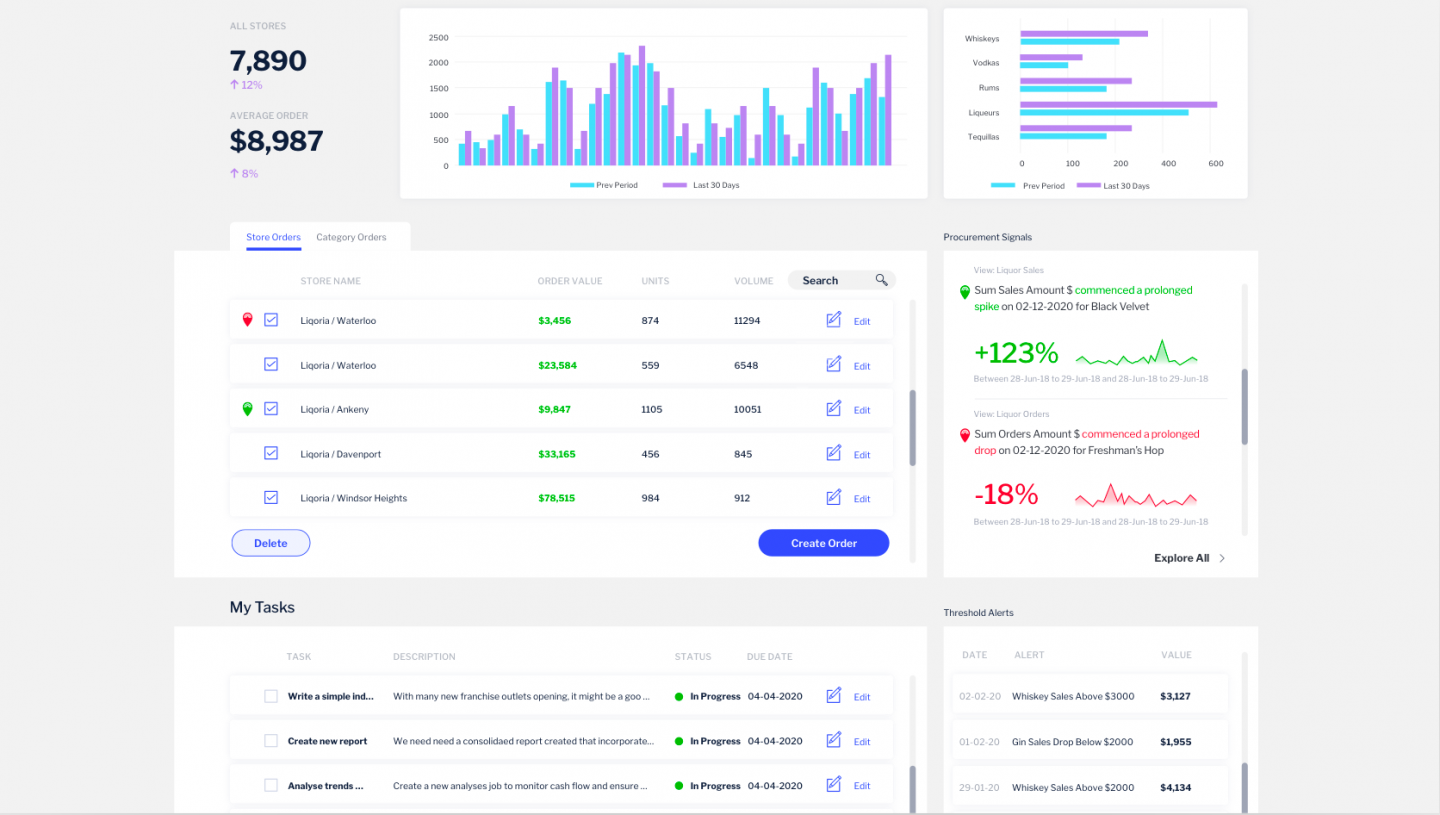Screen dimensions: 1440x815
Task: Uncheck the Liqoria / Windsor Heights checkbox
Action: coord(271,497)
